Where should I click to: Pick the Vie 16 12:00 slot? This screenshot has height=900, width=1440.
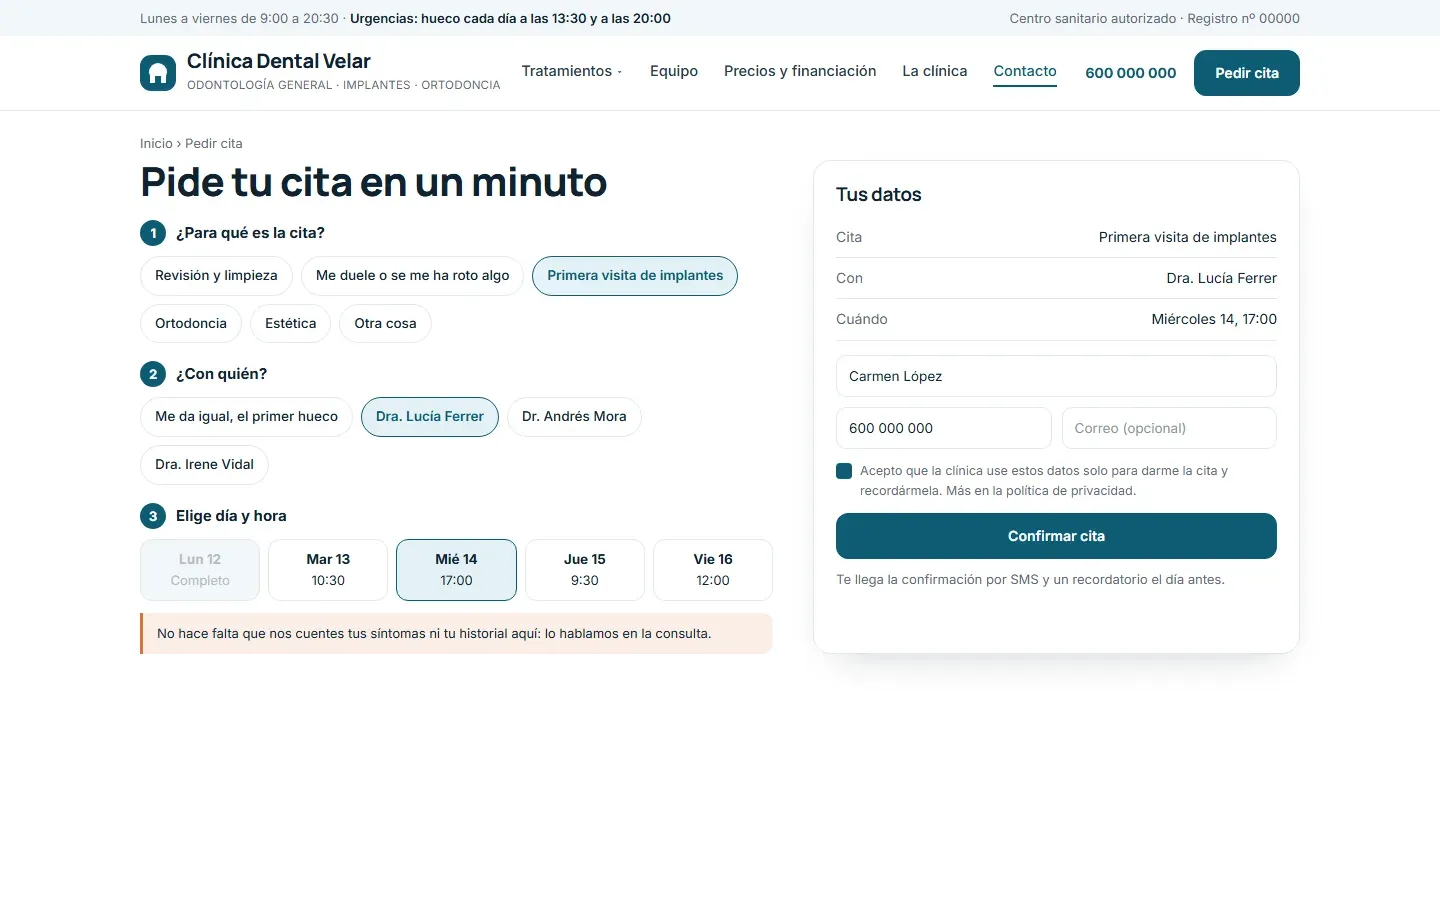click(713, 570)
